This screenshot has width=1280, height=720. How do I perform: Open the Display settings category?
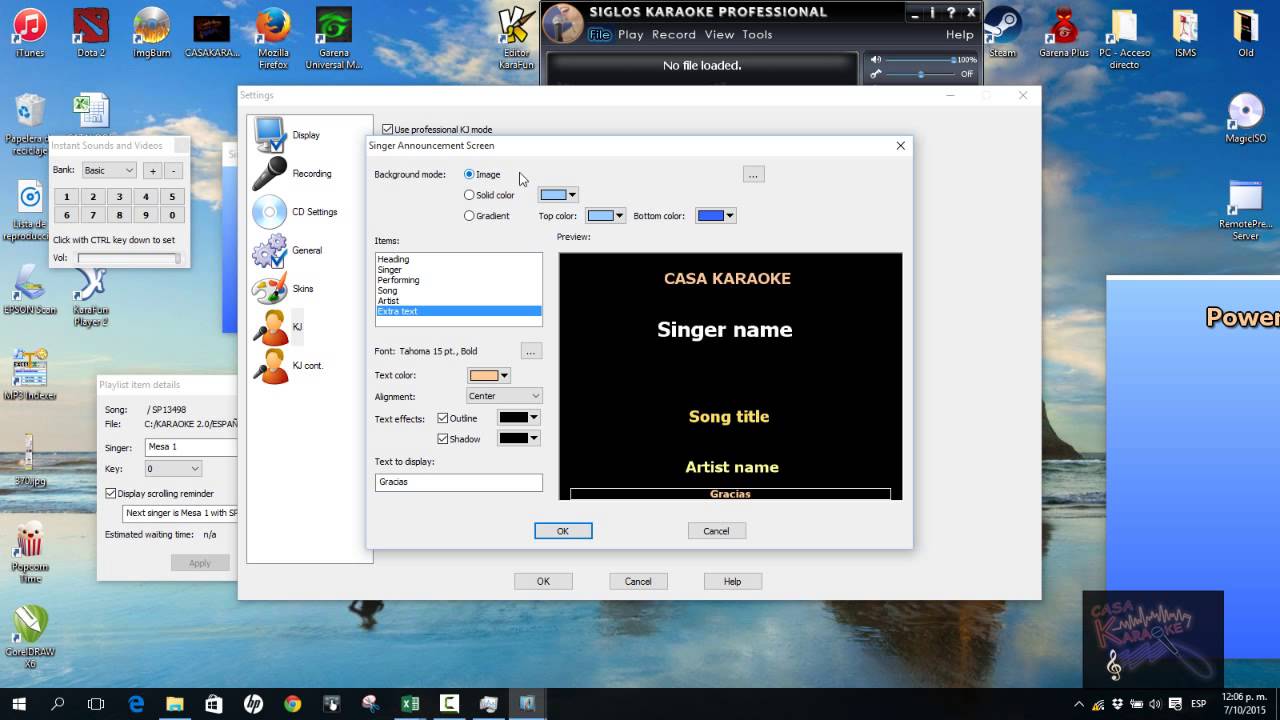(x=286, y=135)
